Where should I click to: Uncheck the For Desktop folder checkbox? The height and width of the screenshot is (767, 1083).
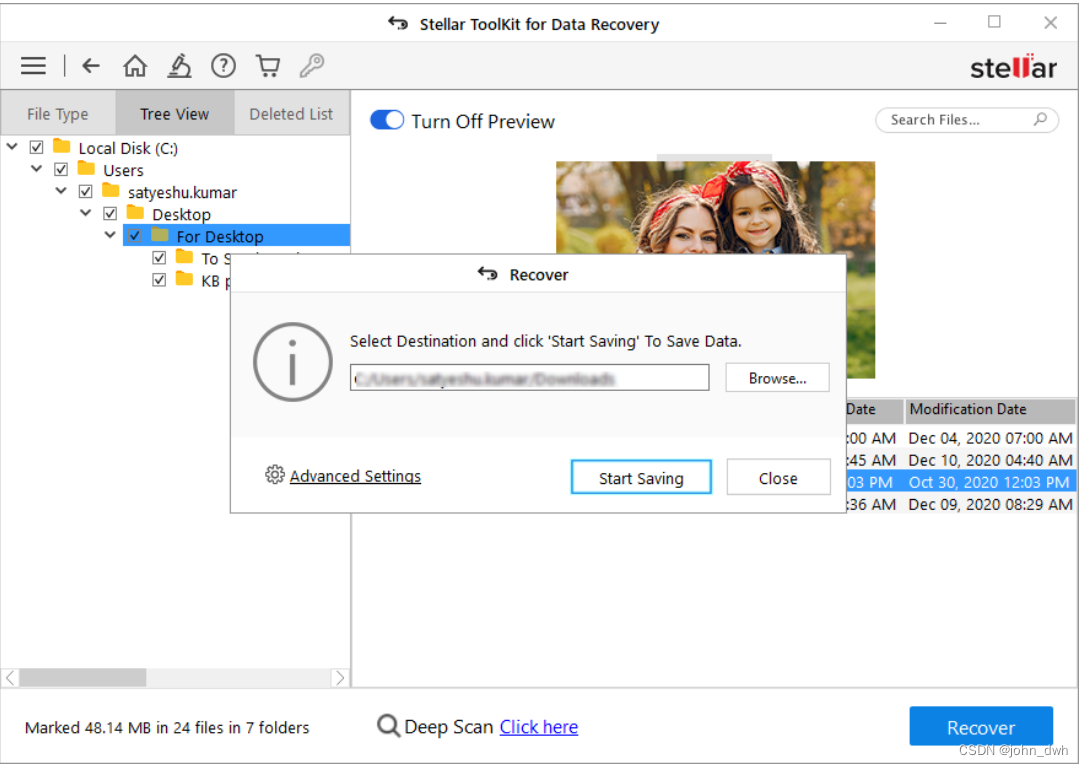[x=134, y=235]
